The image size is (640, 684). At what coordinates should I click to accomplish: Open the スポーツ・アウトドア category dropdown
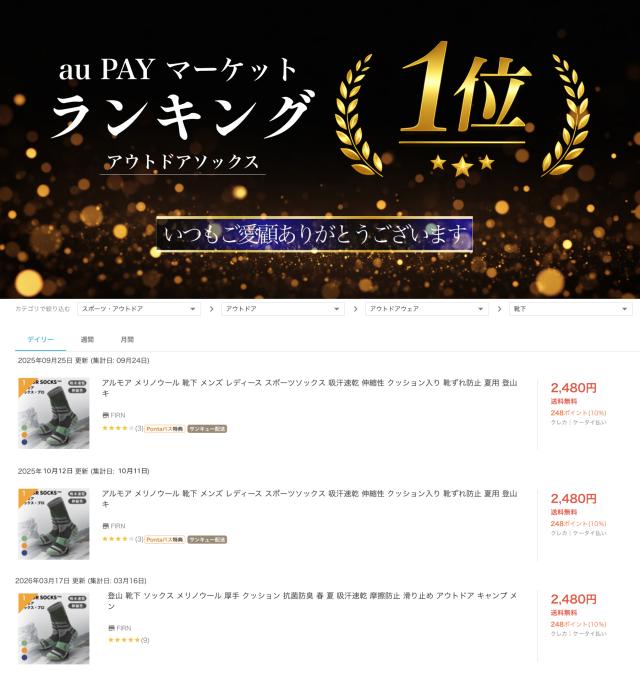[x=139, y=309]
